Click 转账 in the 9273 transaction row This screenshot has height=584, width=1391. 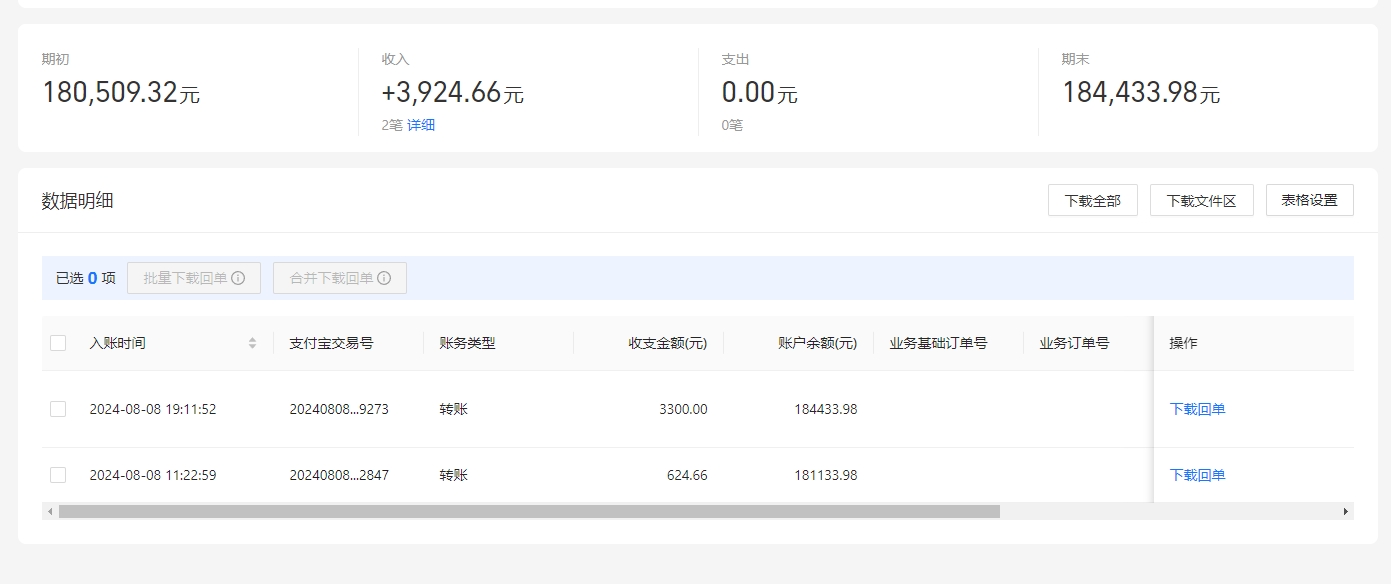click(x=453, y=409)
